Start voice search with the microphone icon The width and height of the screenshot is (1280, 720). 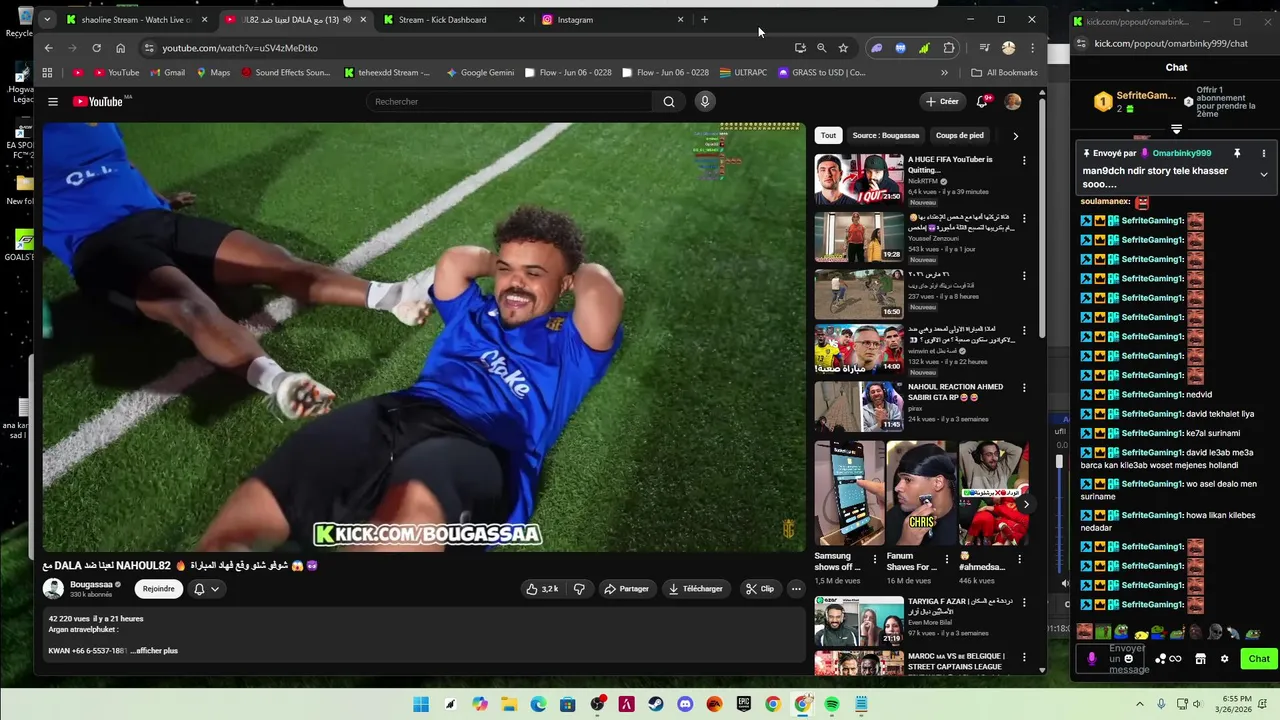[x=705, y=101]
